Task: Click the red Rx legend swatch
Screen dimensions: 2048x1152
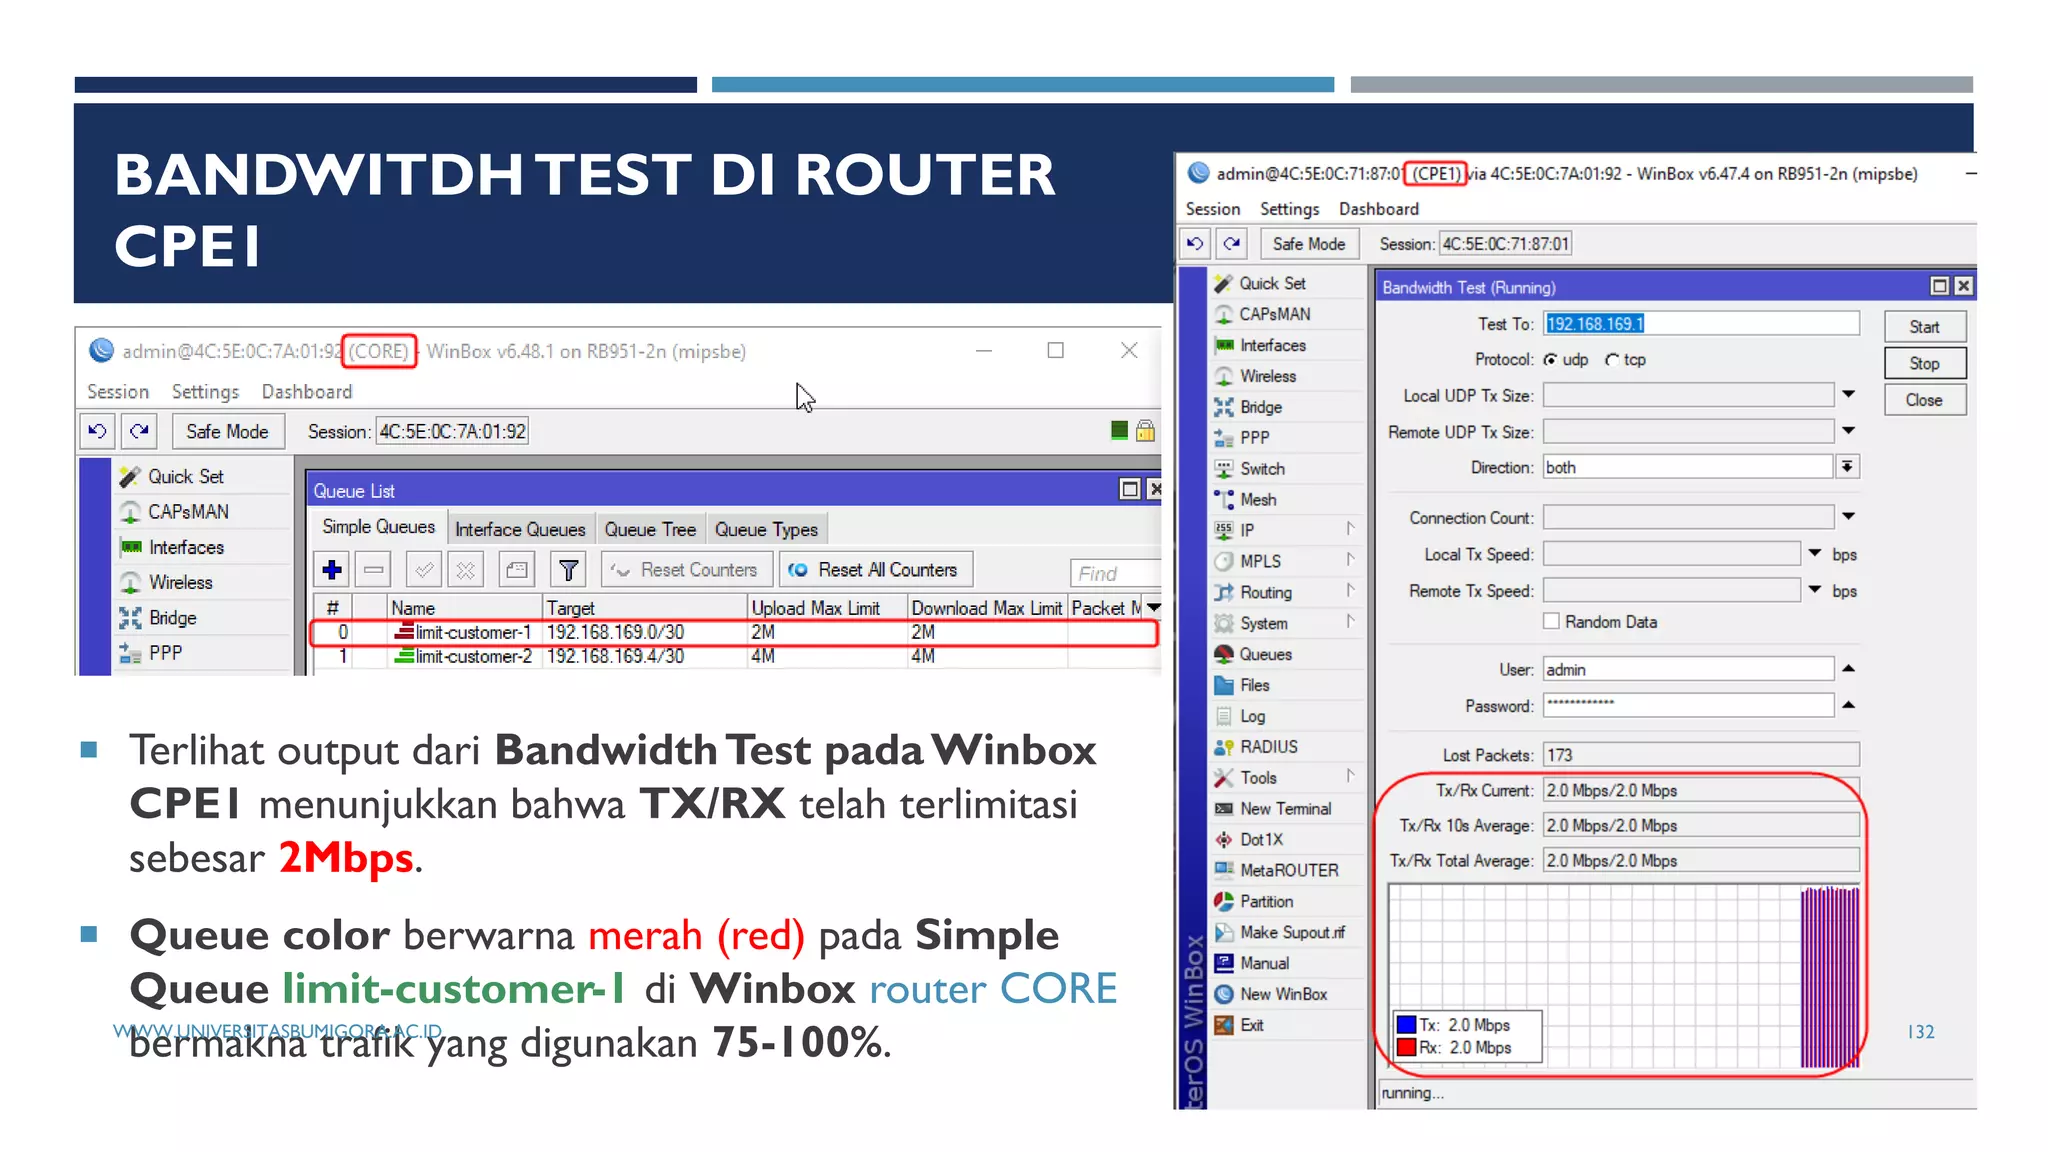Action: 1406,1047
